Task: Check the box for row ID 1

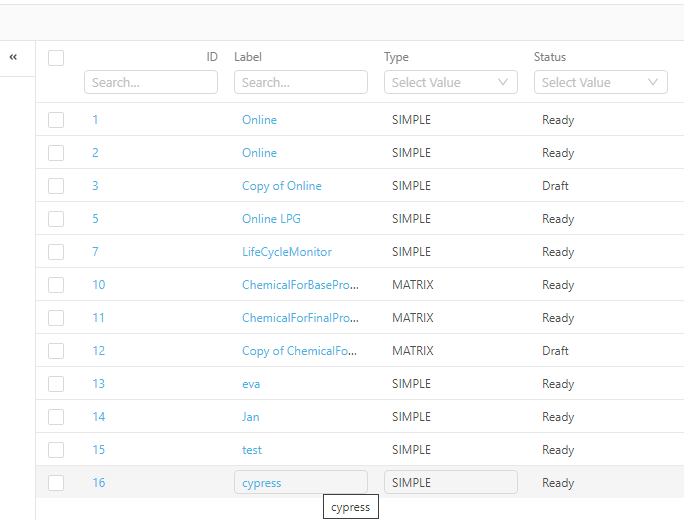Action: point(56,120)
